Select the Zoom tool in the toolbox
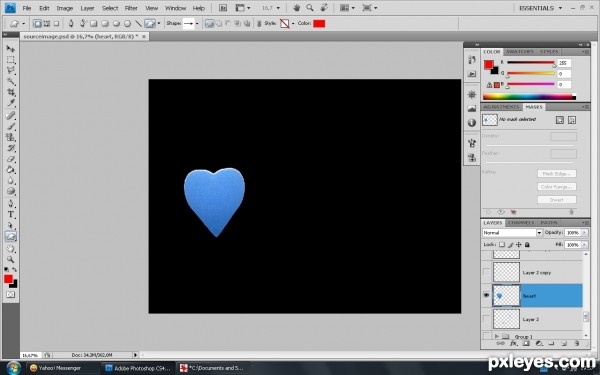Image resolution: width=600 pixels, height=375 pixels. (11, 259)
